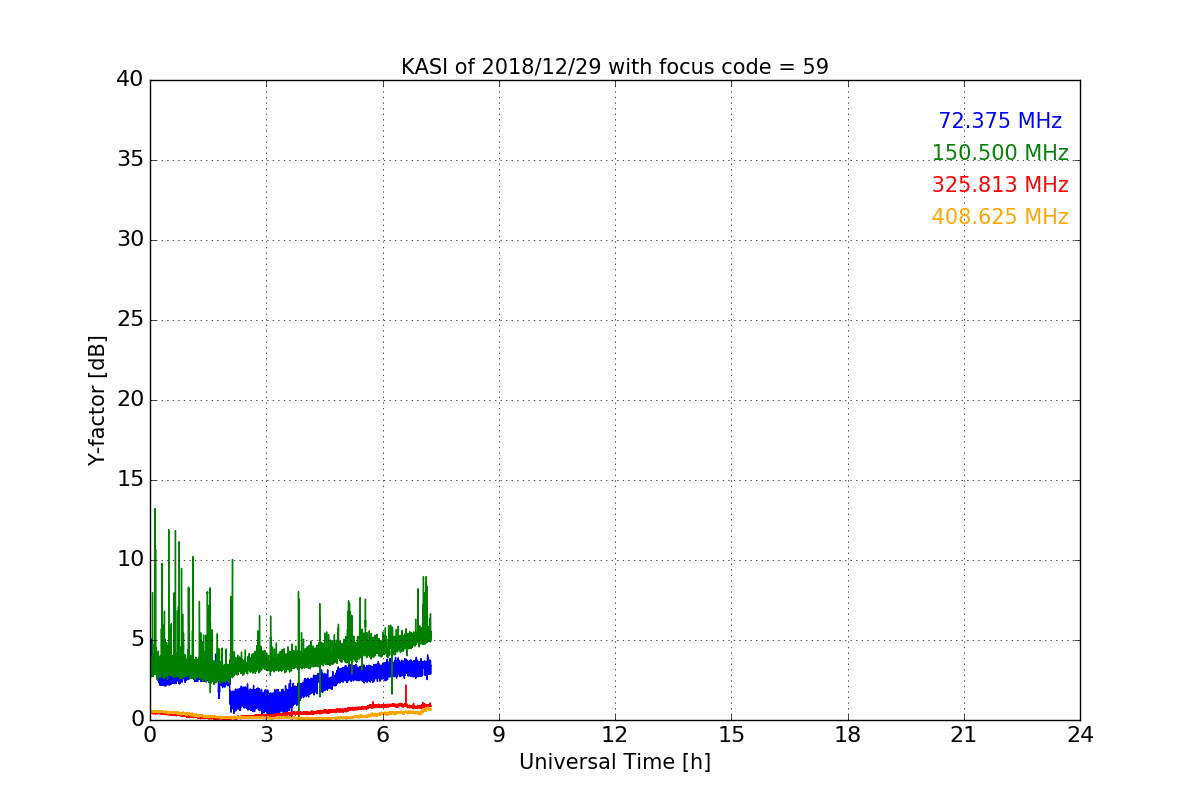This screenshot has height=800, width=1200.
Task: Click the y-axis tick label '30'
Action: tap(130, 240)
